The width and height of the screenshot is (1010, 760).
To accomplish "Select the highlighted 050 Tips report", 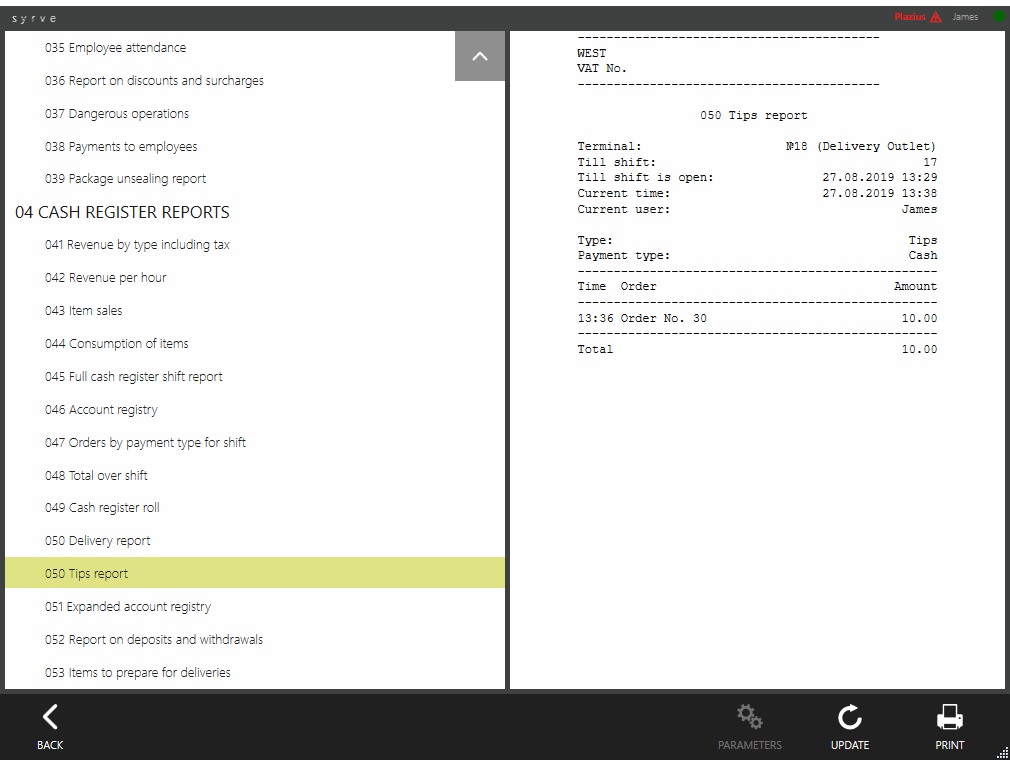I will (86, 574).
